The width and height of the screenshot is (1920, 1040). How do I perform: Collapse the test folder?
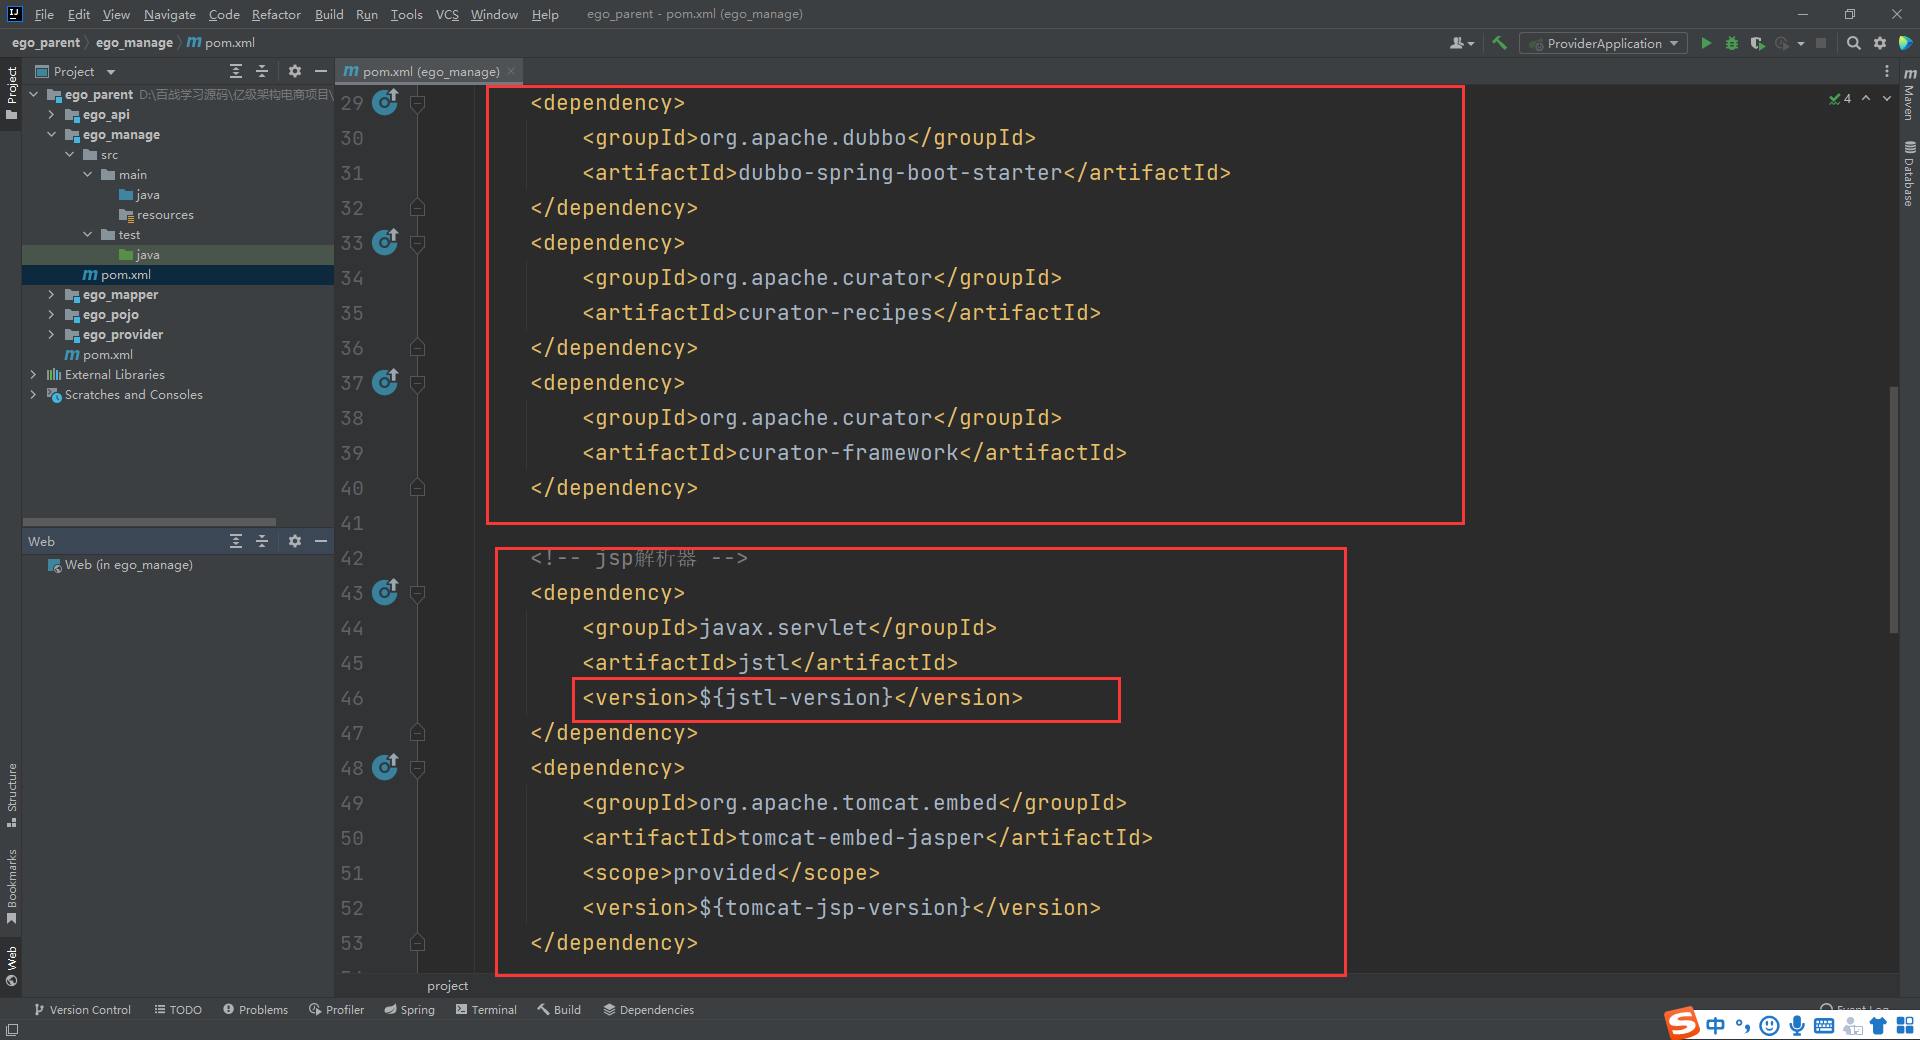point(87,234)
